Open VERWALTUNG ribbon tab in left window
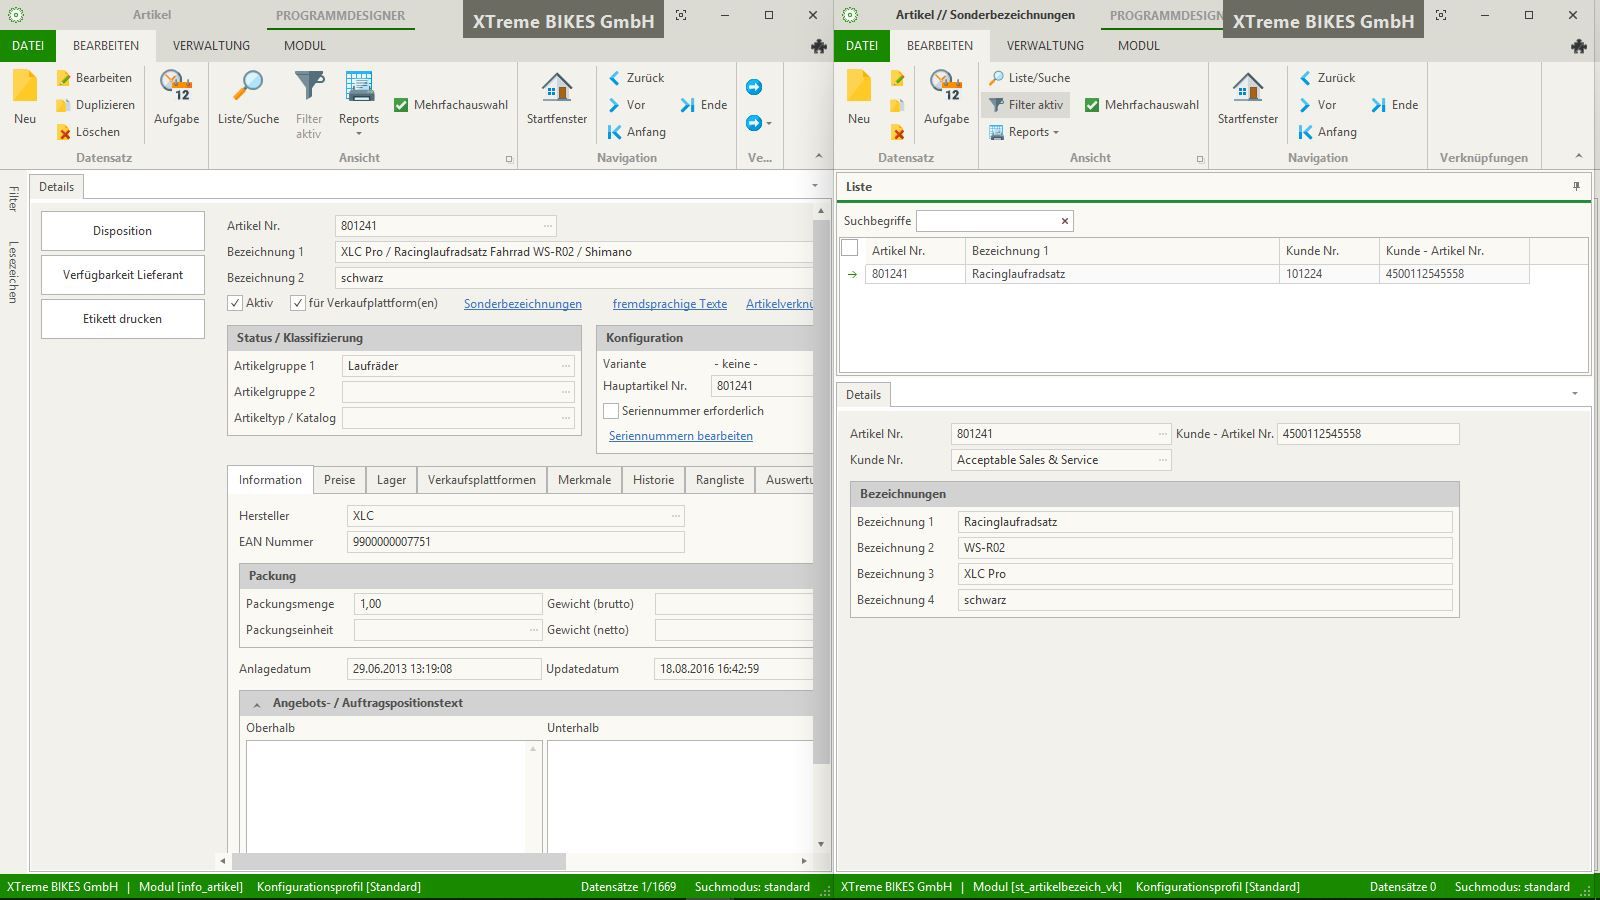This screenshot has height=900, width=1600. pyautogui.click(x=211, y=46)
